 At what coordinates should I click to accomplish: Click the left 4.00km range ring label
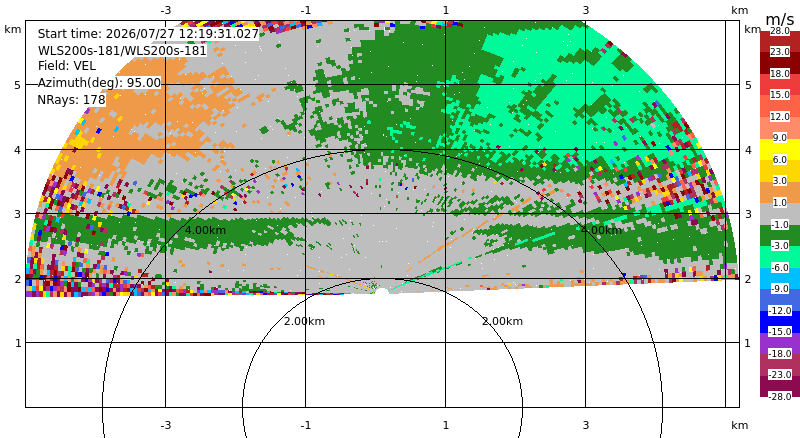point(205,230)
